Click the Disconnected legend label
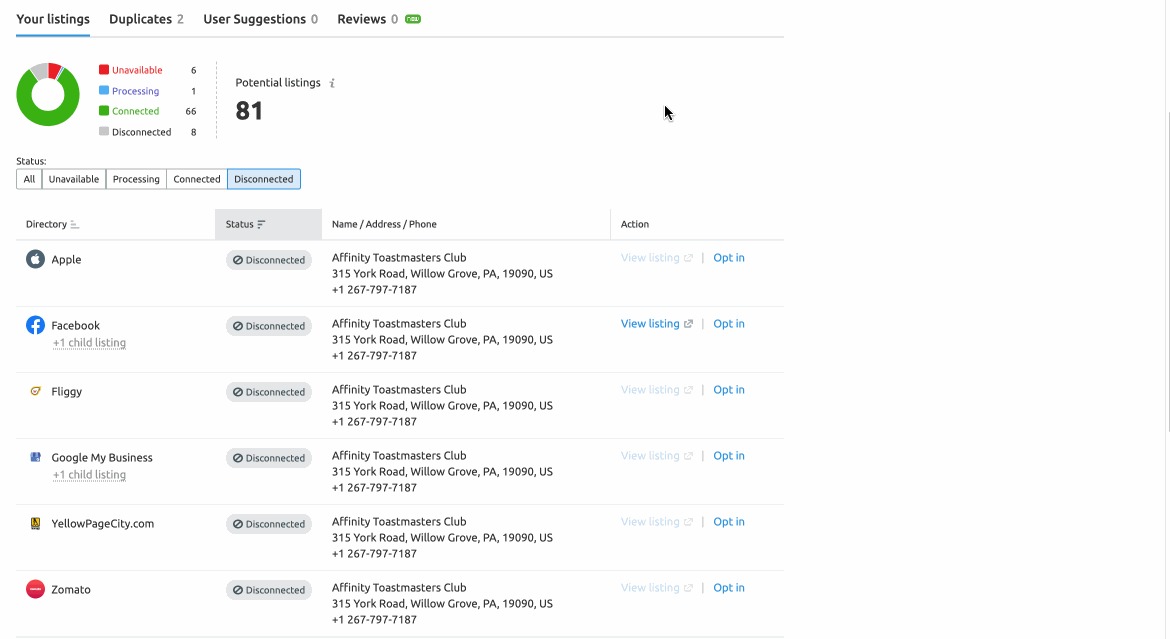This screenshot has height=639, width=1170. (142, 132)
